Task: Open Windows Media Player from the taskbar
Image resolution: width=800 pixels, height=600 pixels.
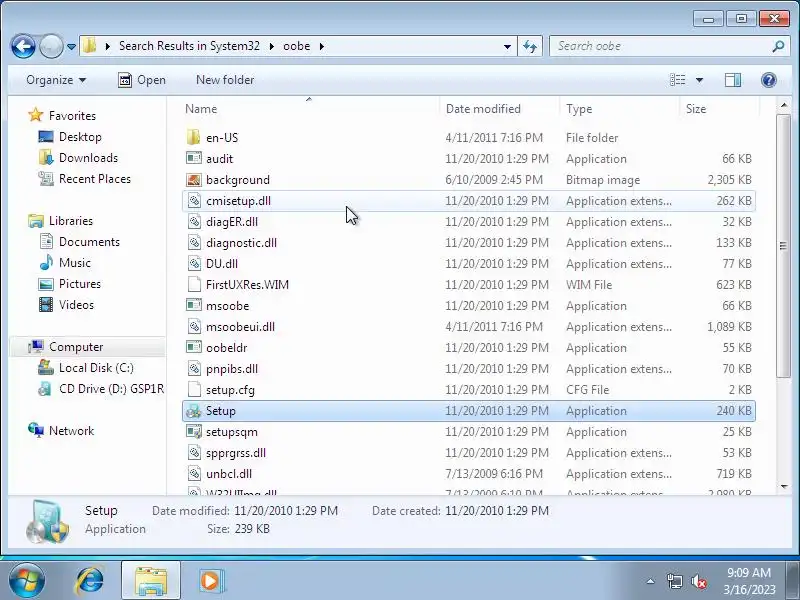Action: (x=210, y=581)
